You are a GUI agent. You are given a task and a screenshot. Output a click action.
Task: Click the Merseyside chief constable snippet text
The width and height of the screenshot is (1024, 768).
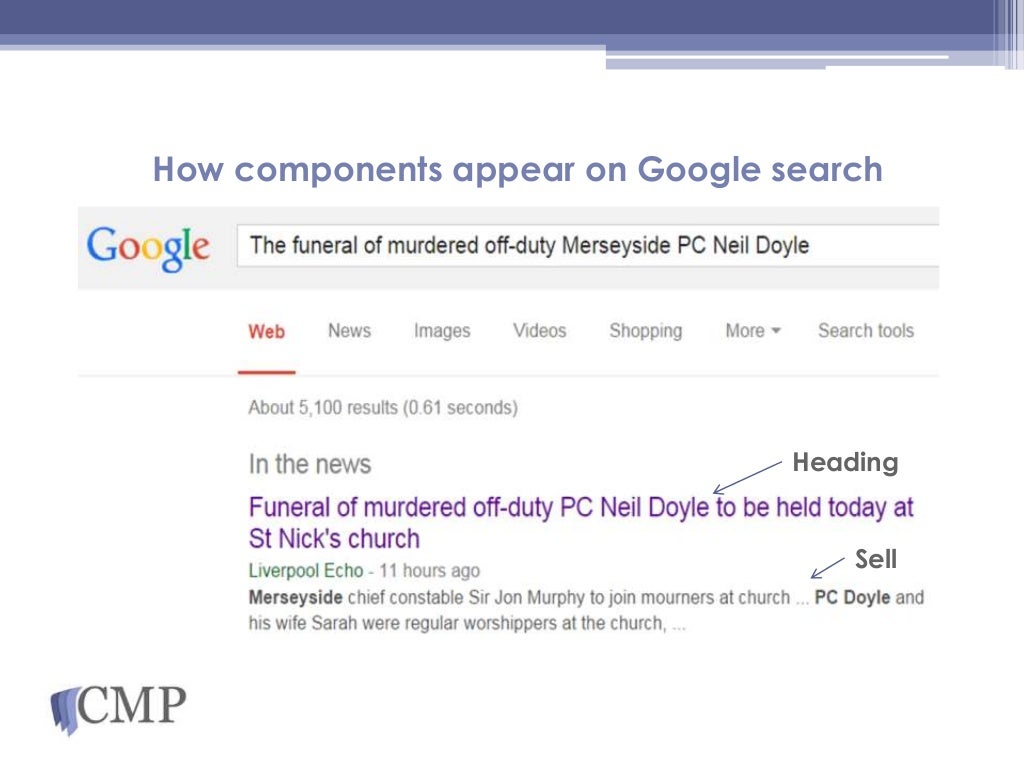point(586,610)
